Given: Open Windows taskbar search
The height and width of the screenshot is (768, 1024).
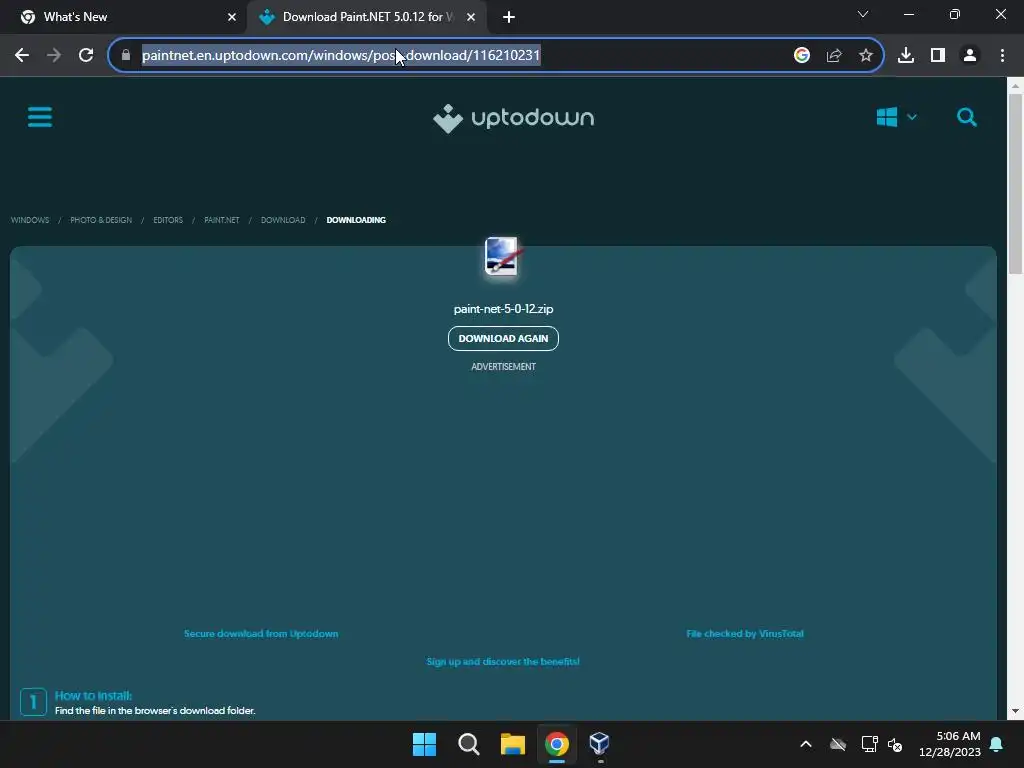Looking at the screenshot, I should [469, 744].
